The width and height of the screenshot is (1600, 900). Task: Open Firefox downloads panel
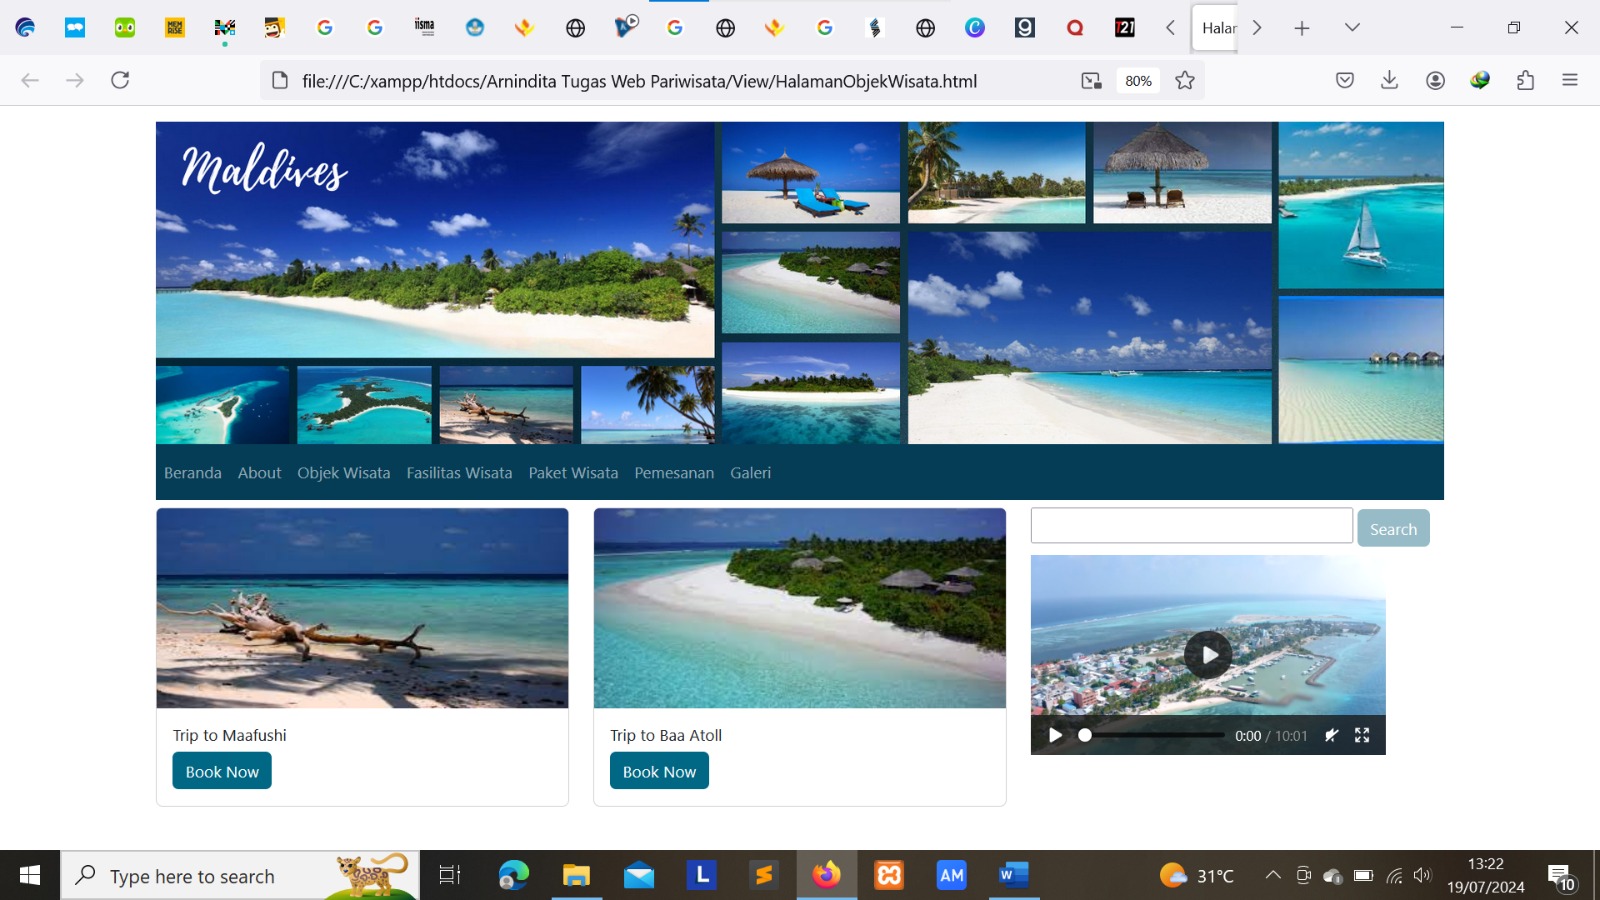[x=1389, y=80]
